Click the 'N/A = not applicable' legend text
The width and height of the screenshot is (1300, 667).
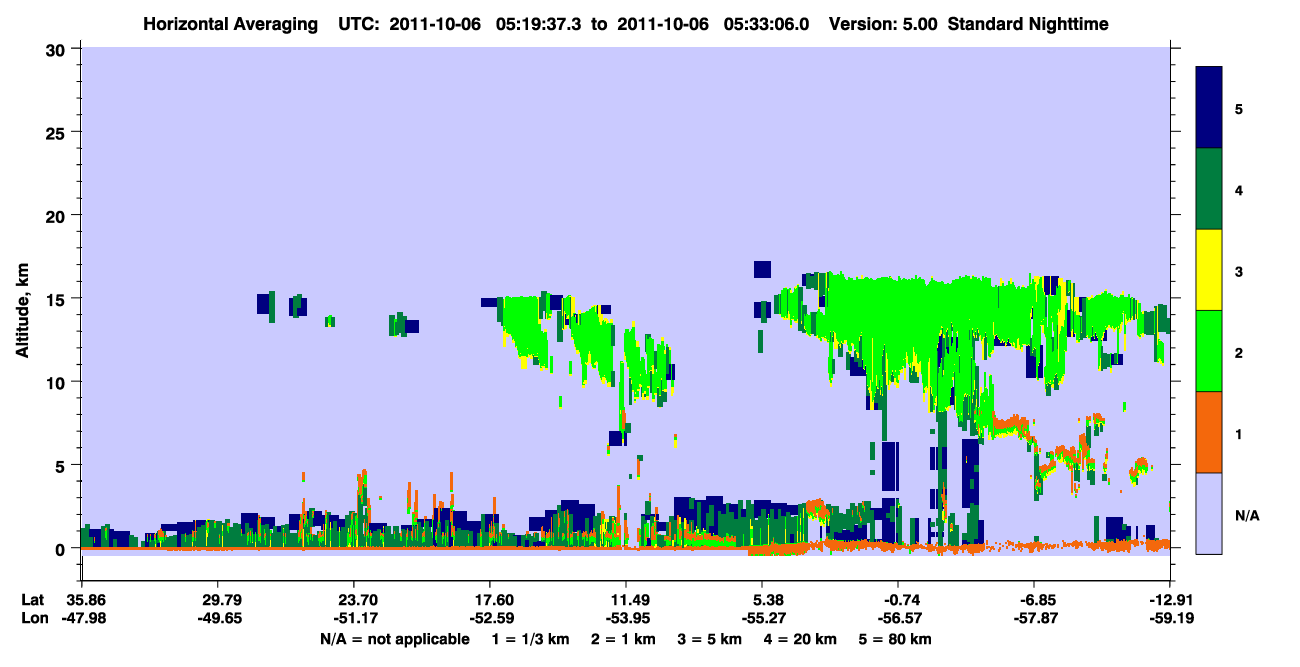point(394,639)
